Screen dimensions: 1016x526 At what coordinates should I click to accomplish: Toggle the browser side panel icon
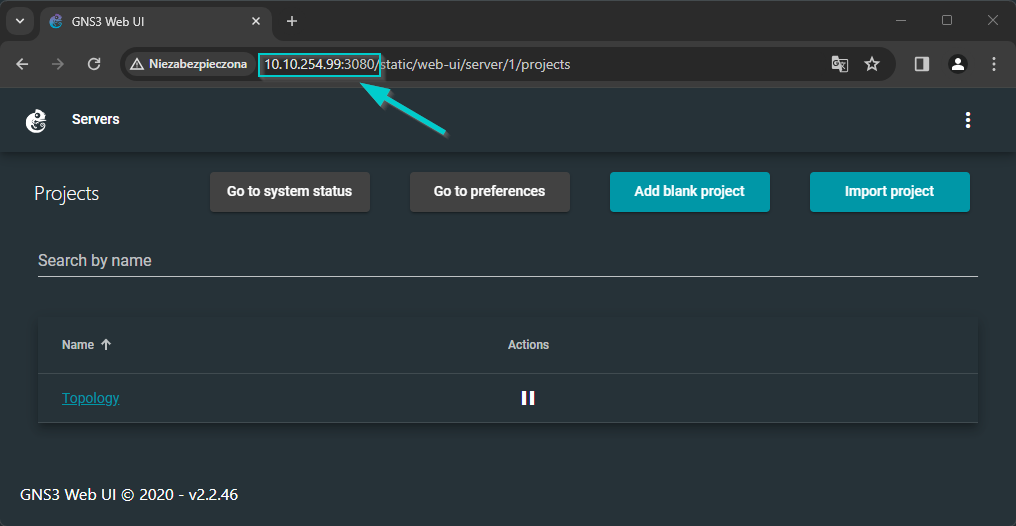pyautogui.click(x=922, y=63)
